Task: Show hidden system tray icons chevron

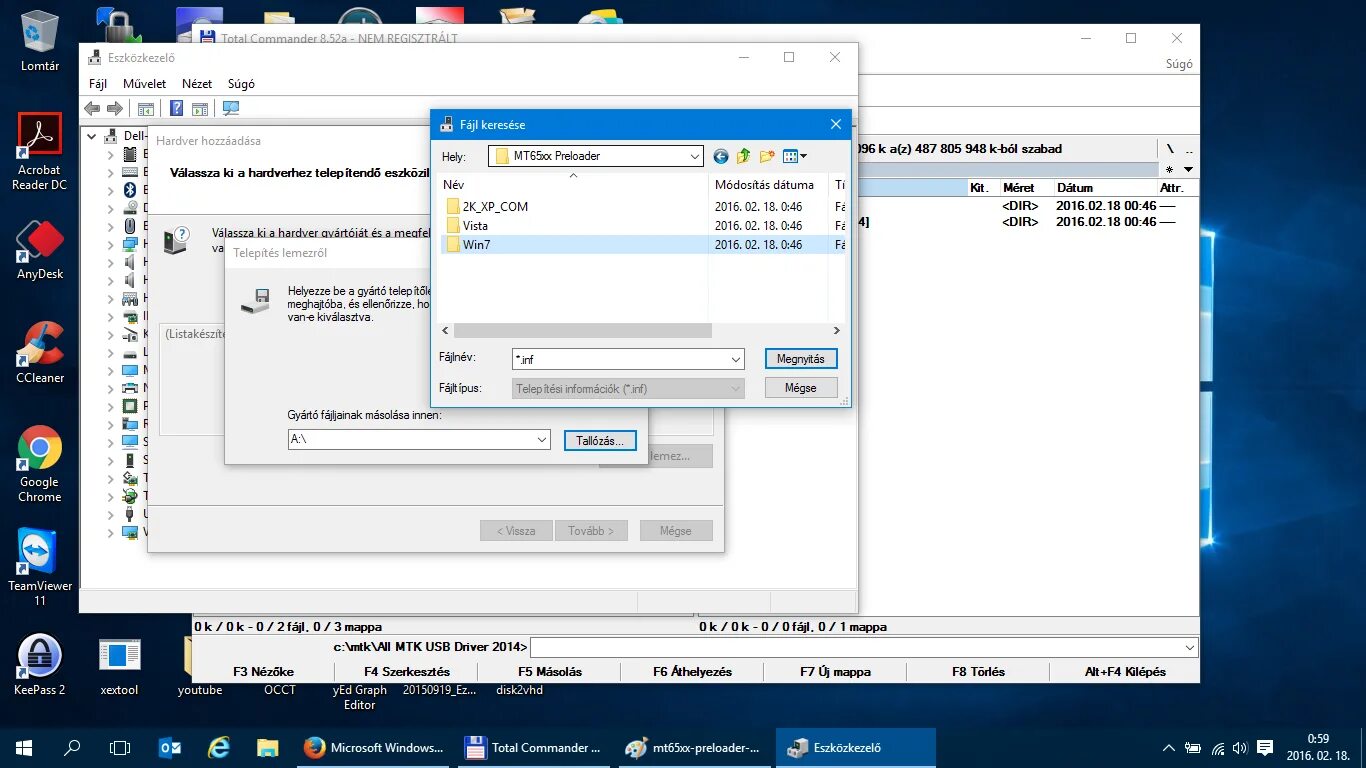Action: 1168,747
